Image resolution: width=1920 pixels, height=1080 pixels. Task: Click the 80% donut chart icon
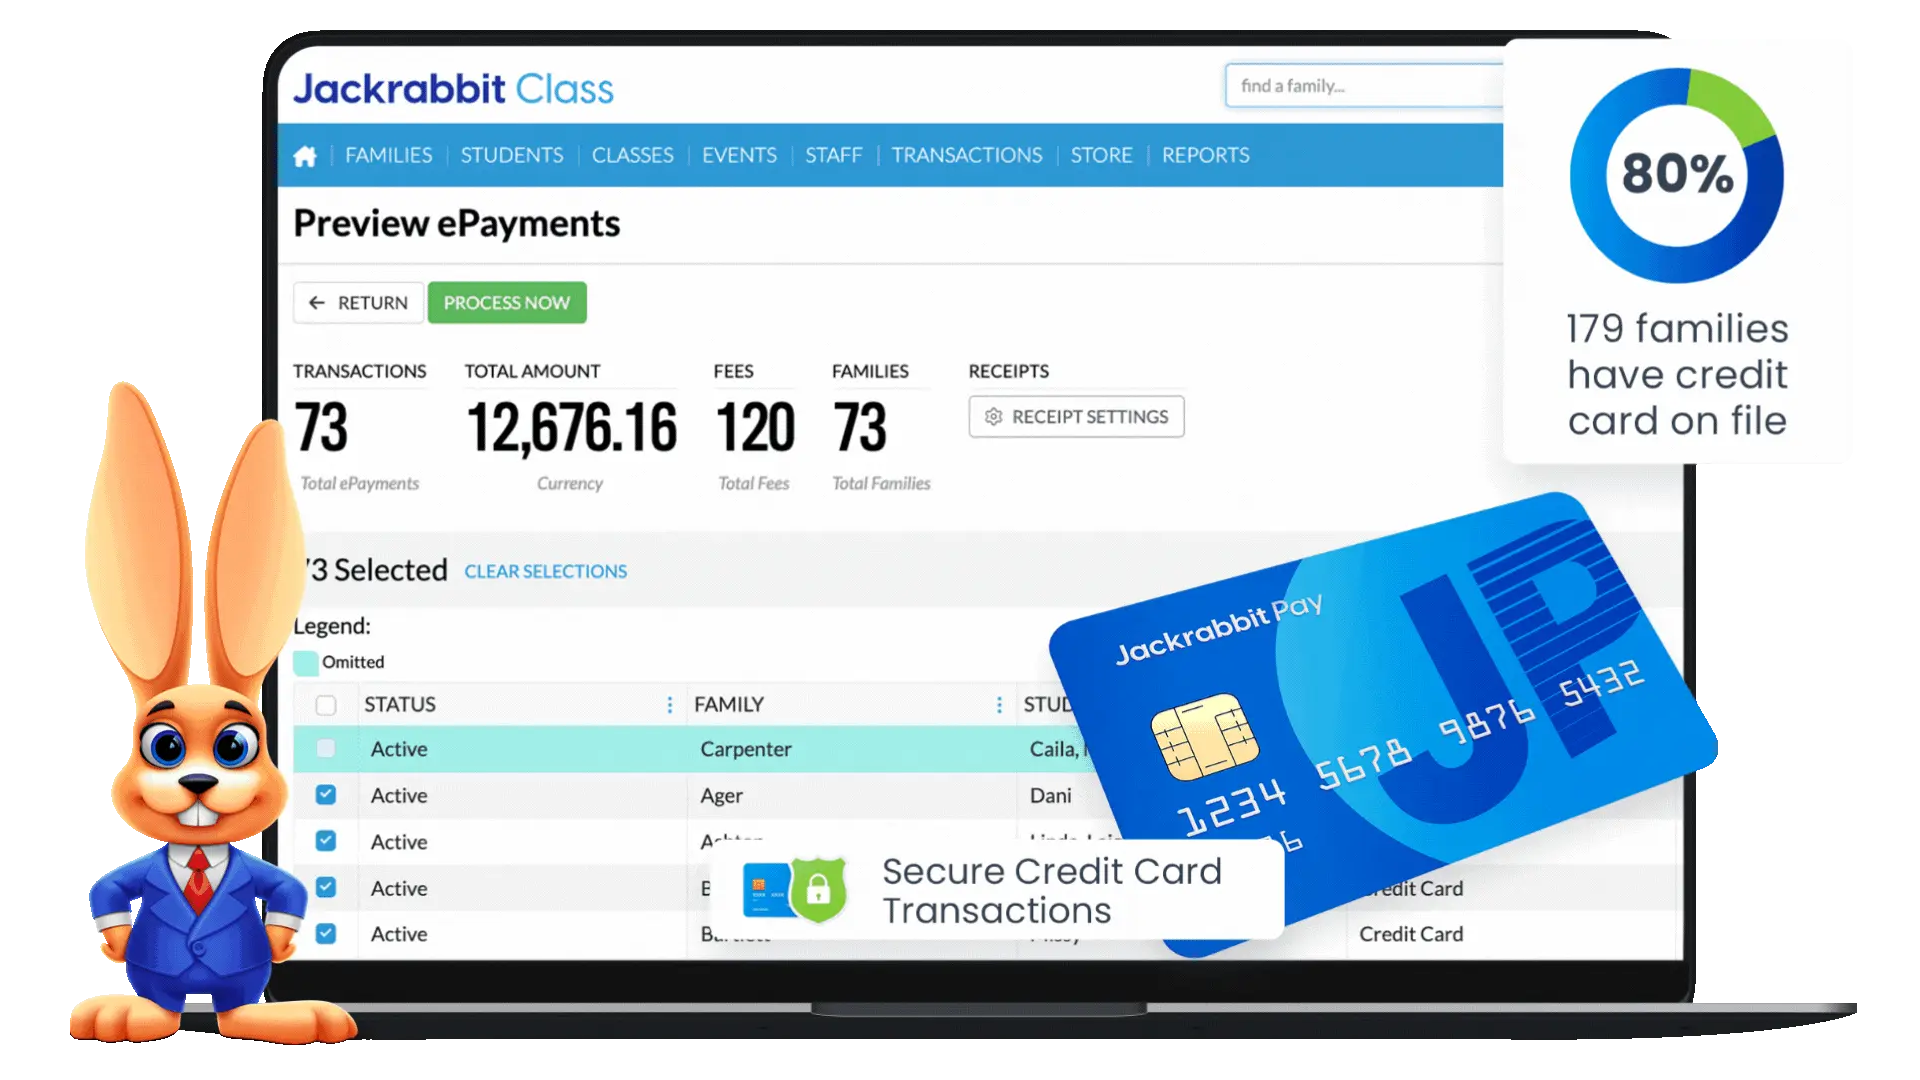[1677, 171]
